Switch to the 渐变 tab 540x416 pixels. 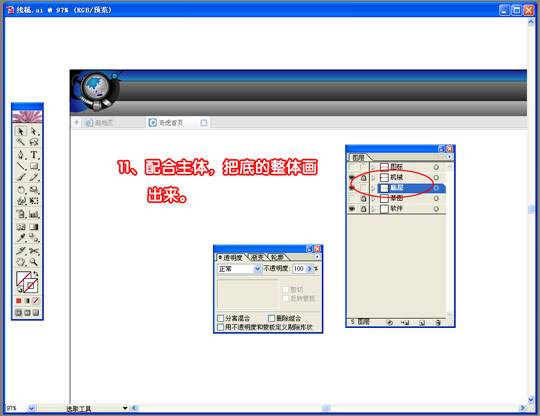click(257, 257)
